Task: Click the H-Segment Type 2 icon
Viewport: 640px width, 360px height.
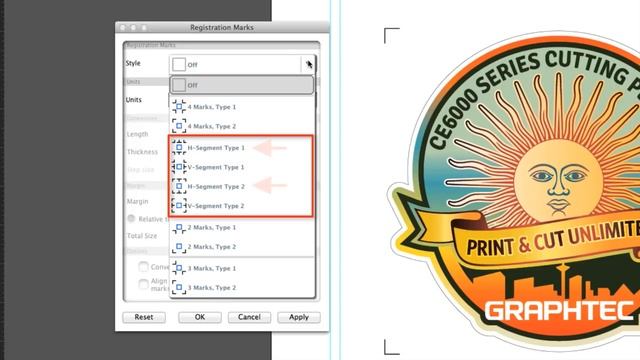Action: click(179, 186)
